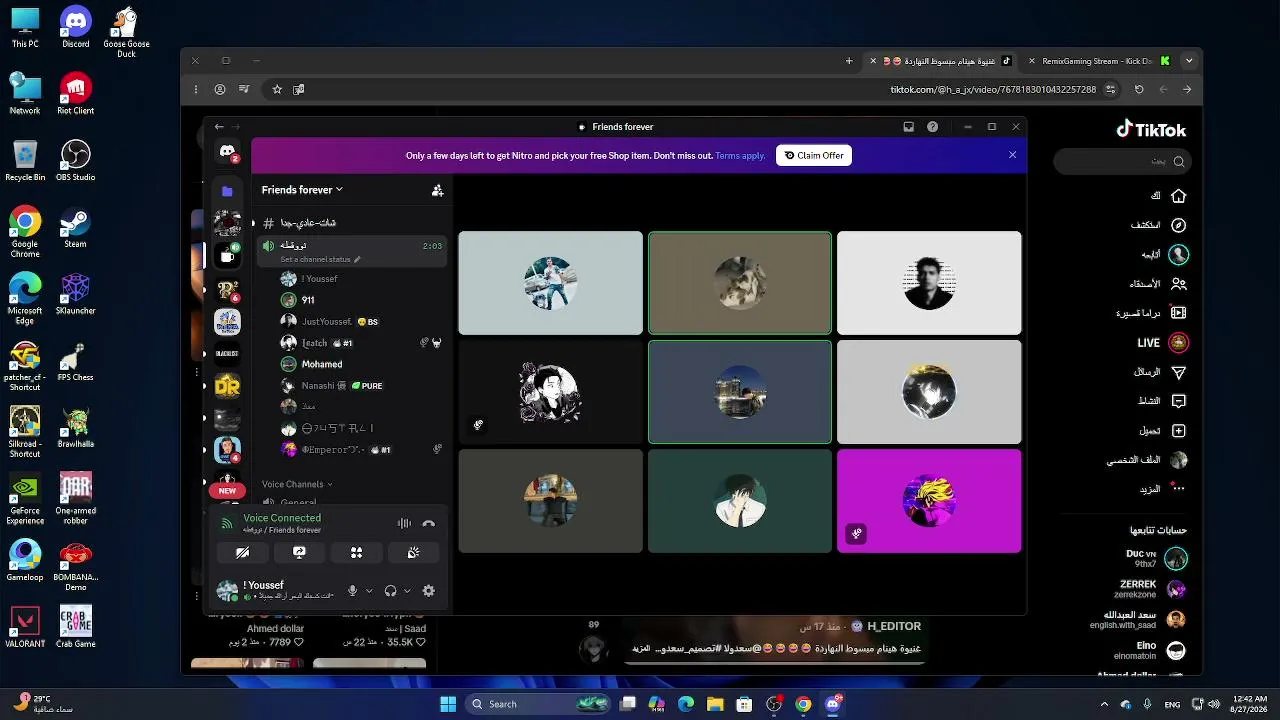Image resolution: width=1280 pixels, height=720 pixels.
Task: Open TikTok Friends icon in sidebar
Action: pyautogui.click(x=1178, y=284)
